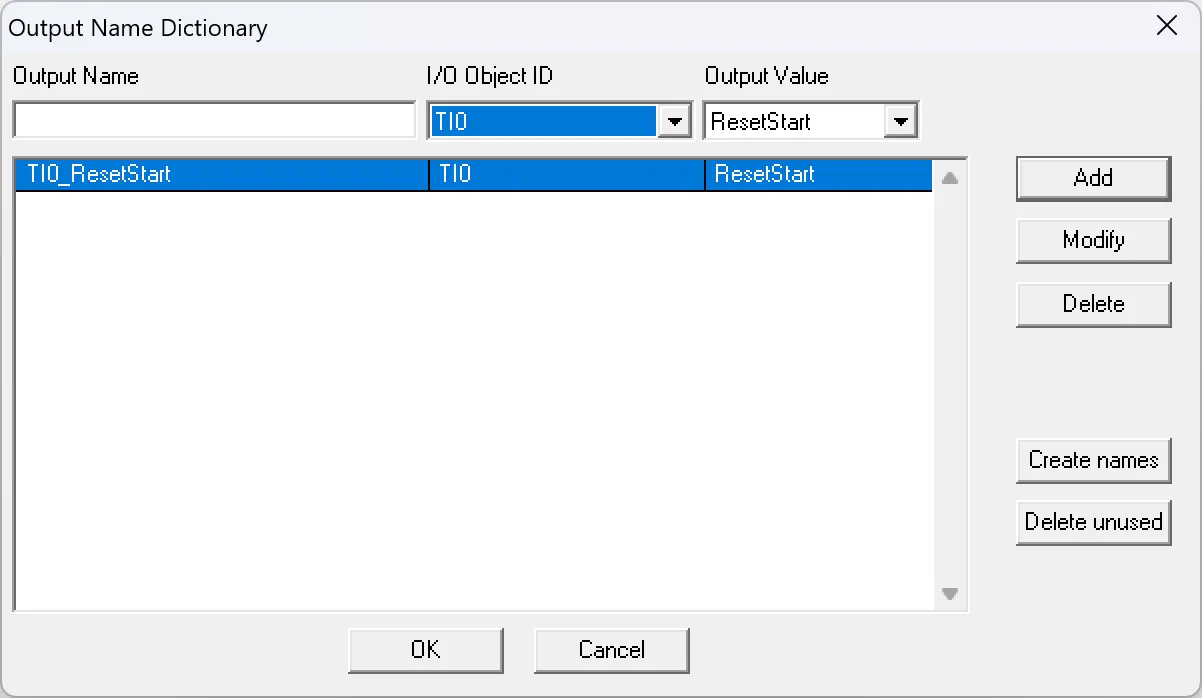The image size is (1202, 698).
Task: Click the Delete unused button
Action: 1092,522
